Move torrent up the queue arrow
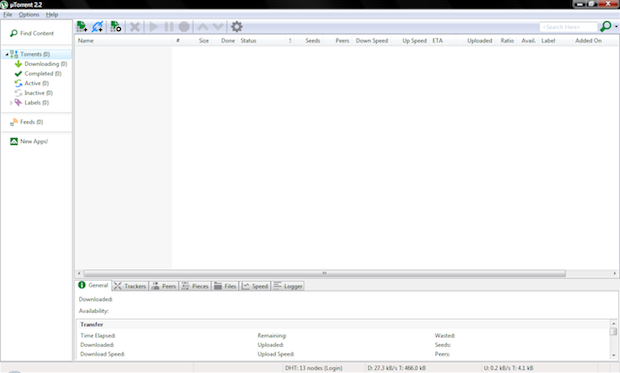Viewport: 620px width, 373px height. [203, 27]
